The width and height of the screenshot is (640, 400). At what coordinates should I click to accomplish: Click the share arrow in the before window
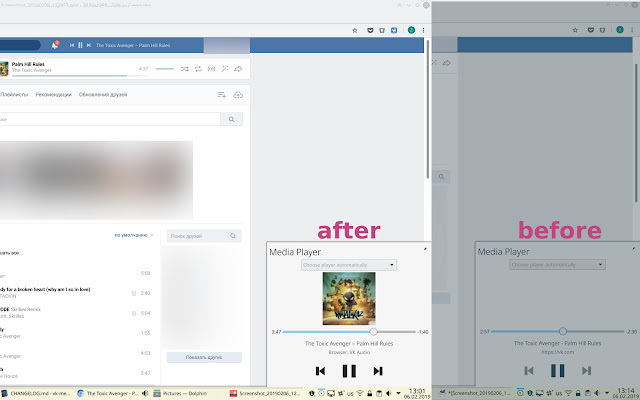(447, 63)
